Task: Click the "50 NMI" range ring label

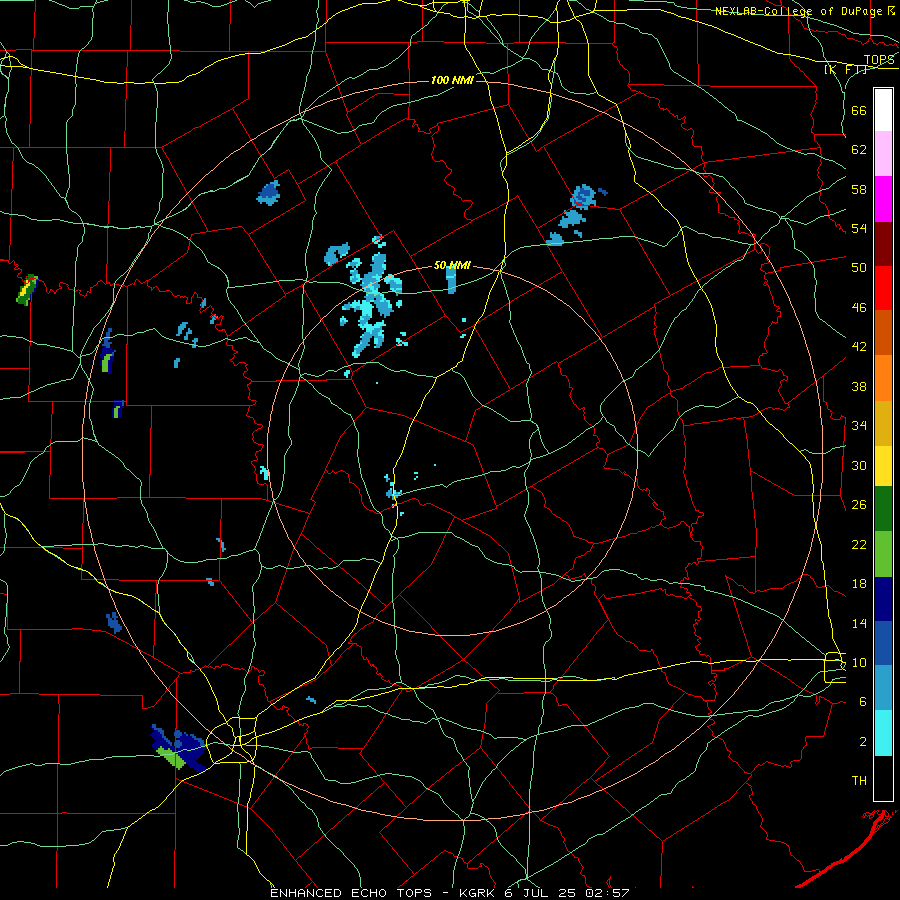Action: [452, 265]
